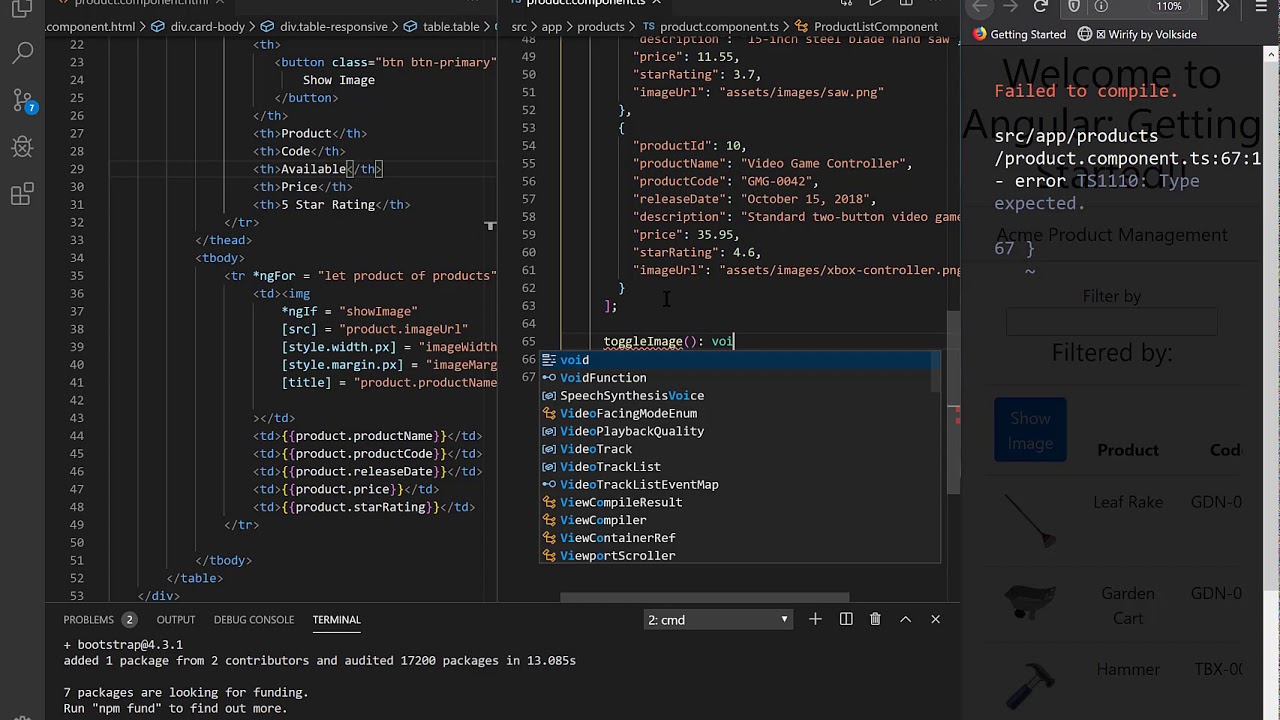Reload the browser page

pyautogui.click(x=1040, y=7)
